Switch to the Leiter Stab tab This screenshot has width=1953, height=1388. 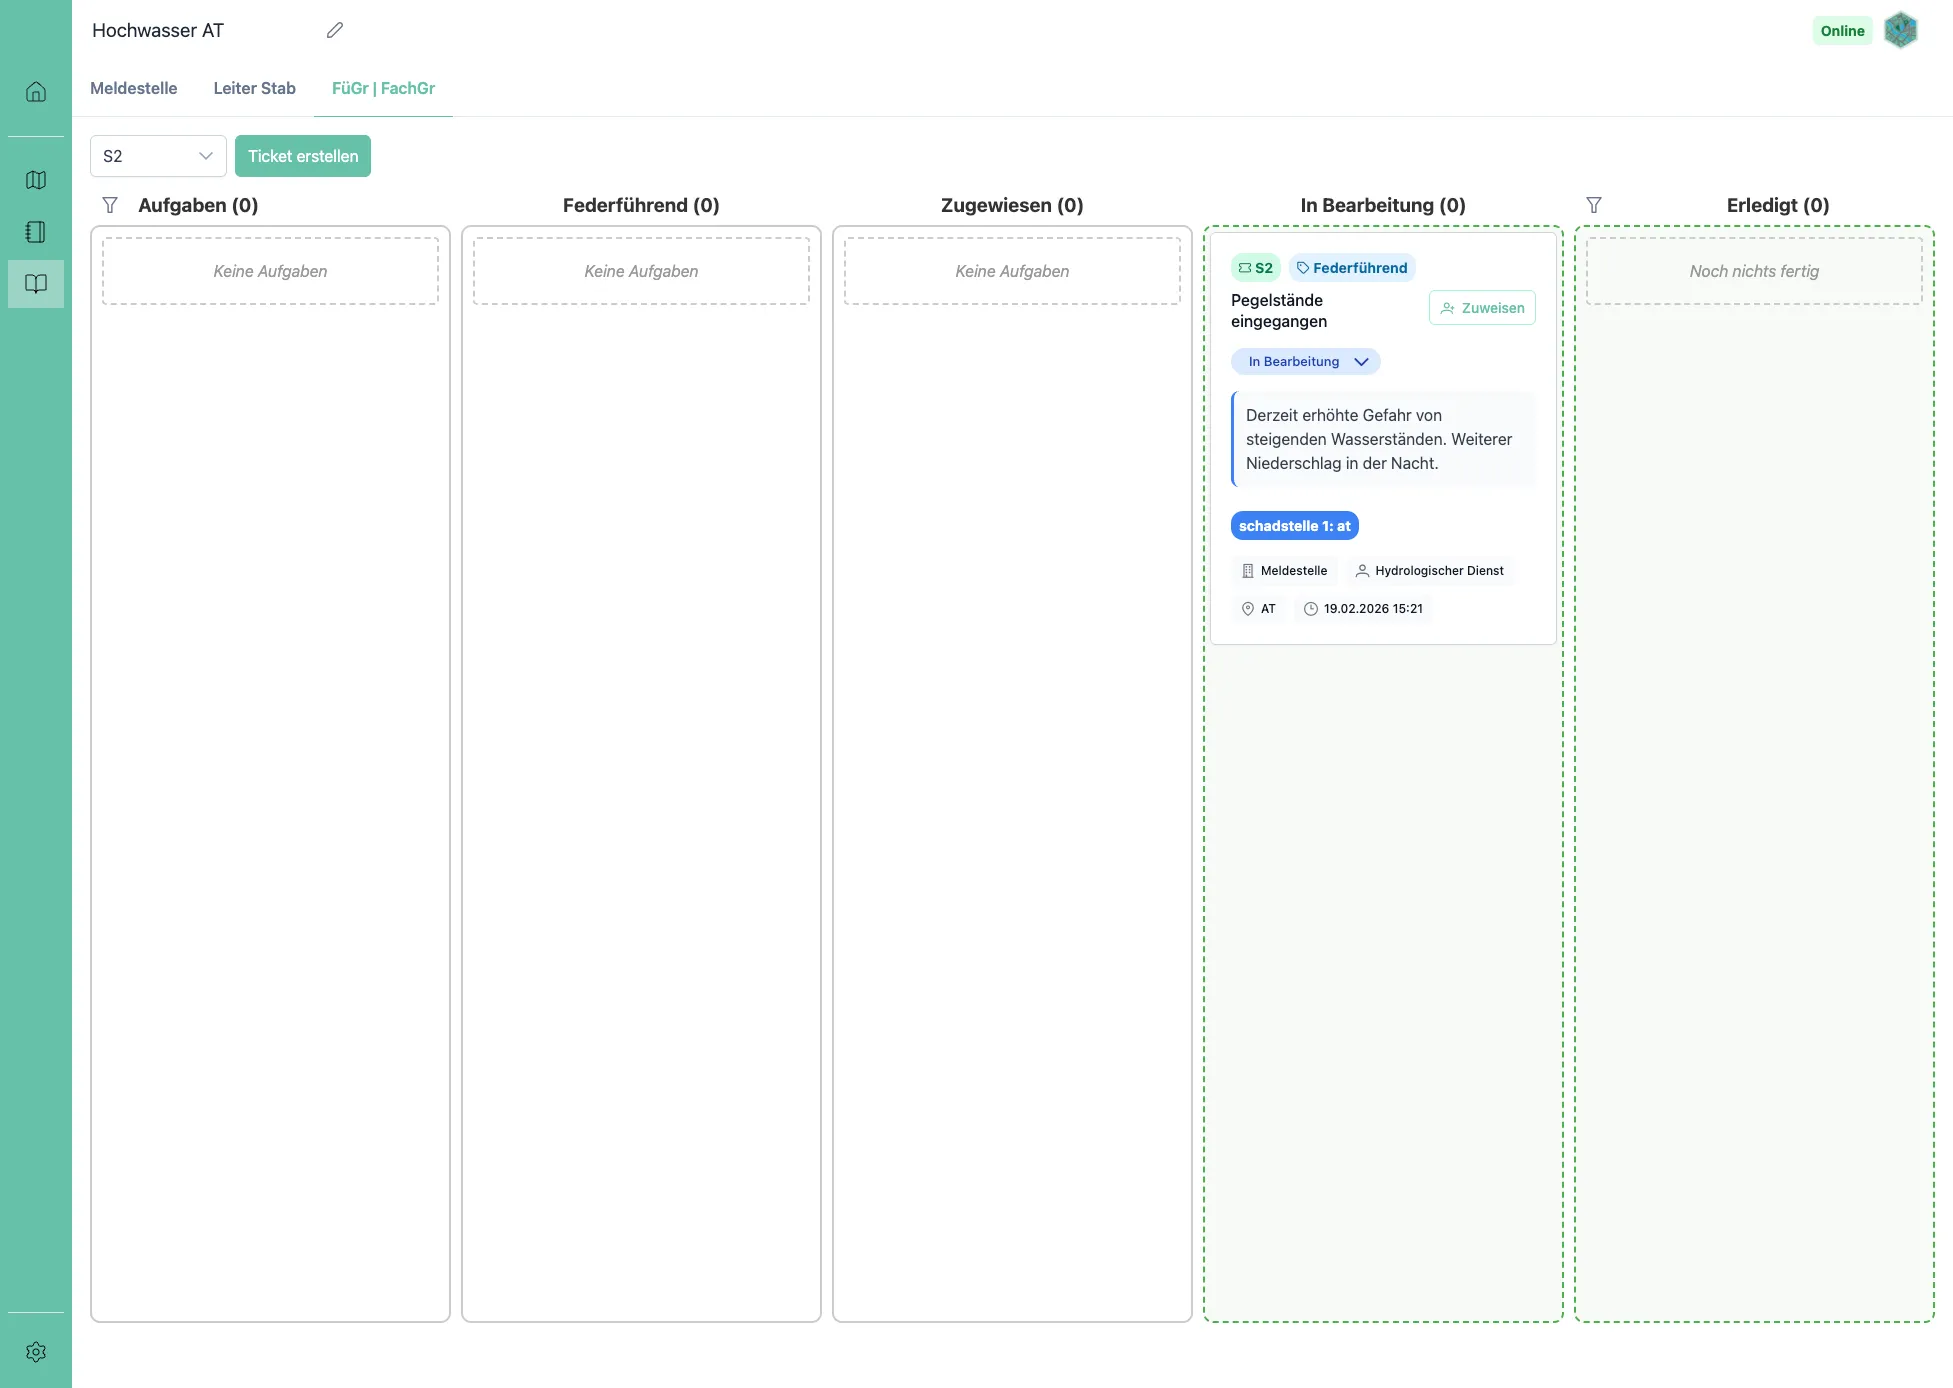[254, 88]
